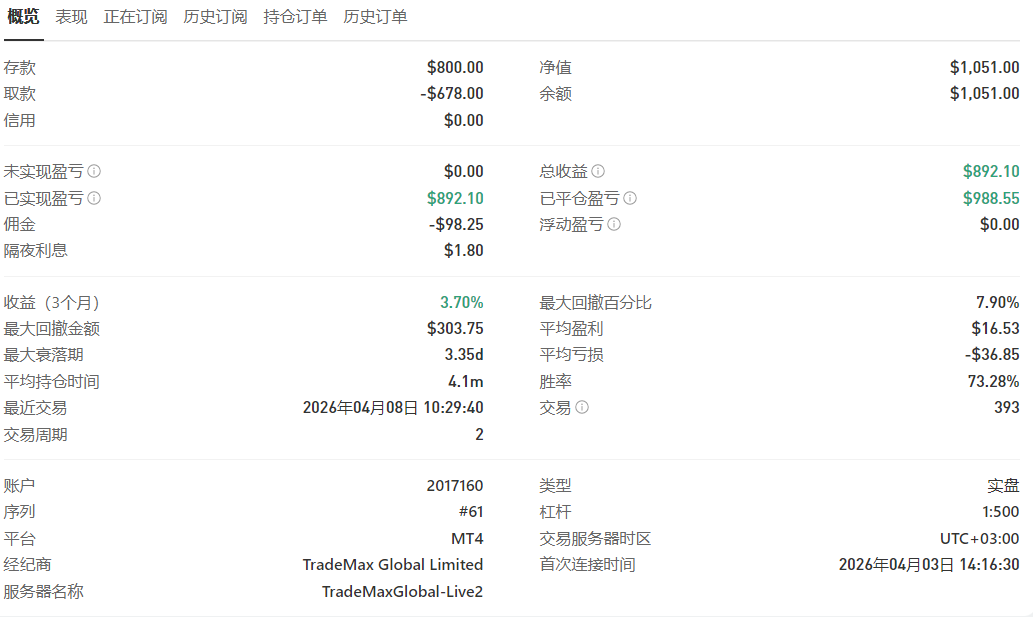
Task: Click the info icon beside 已实现盈亏
Action: pyautogui.click(x=94, y=198)
